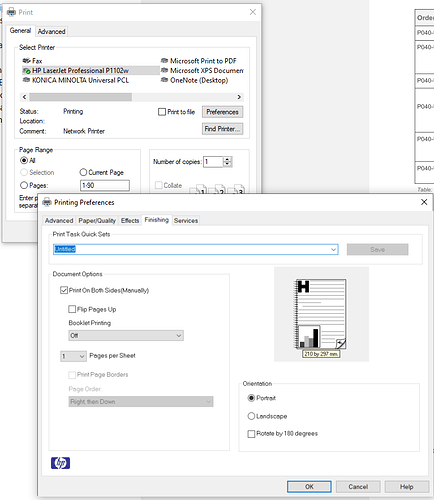
Task: Enable the Print to file checkbox
Action: coord(162,112)
